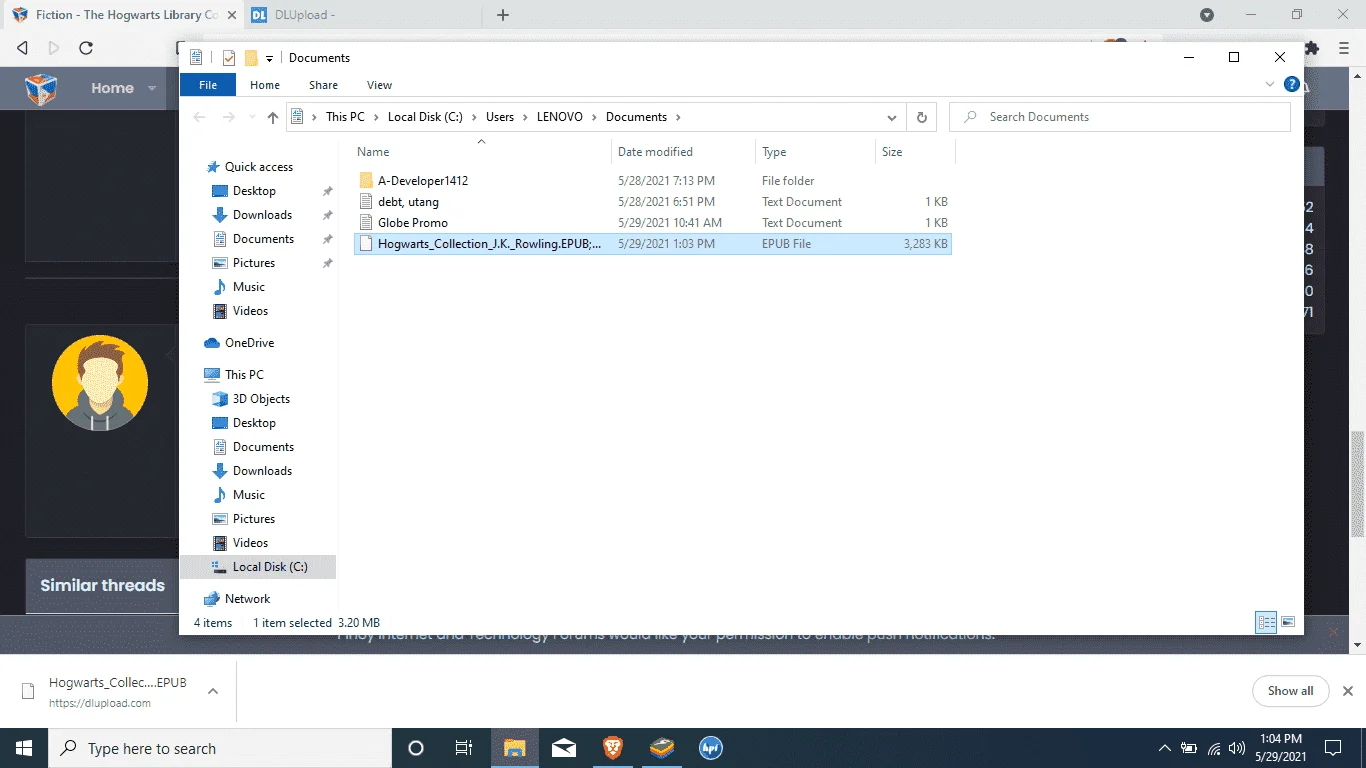Viewport: 1366px width, 768px height.
Task: Select Local Disk (C:) in navigation pane
Action: coord(258,567)
